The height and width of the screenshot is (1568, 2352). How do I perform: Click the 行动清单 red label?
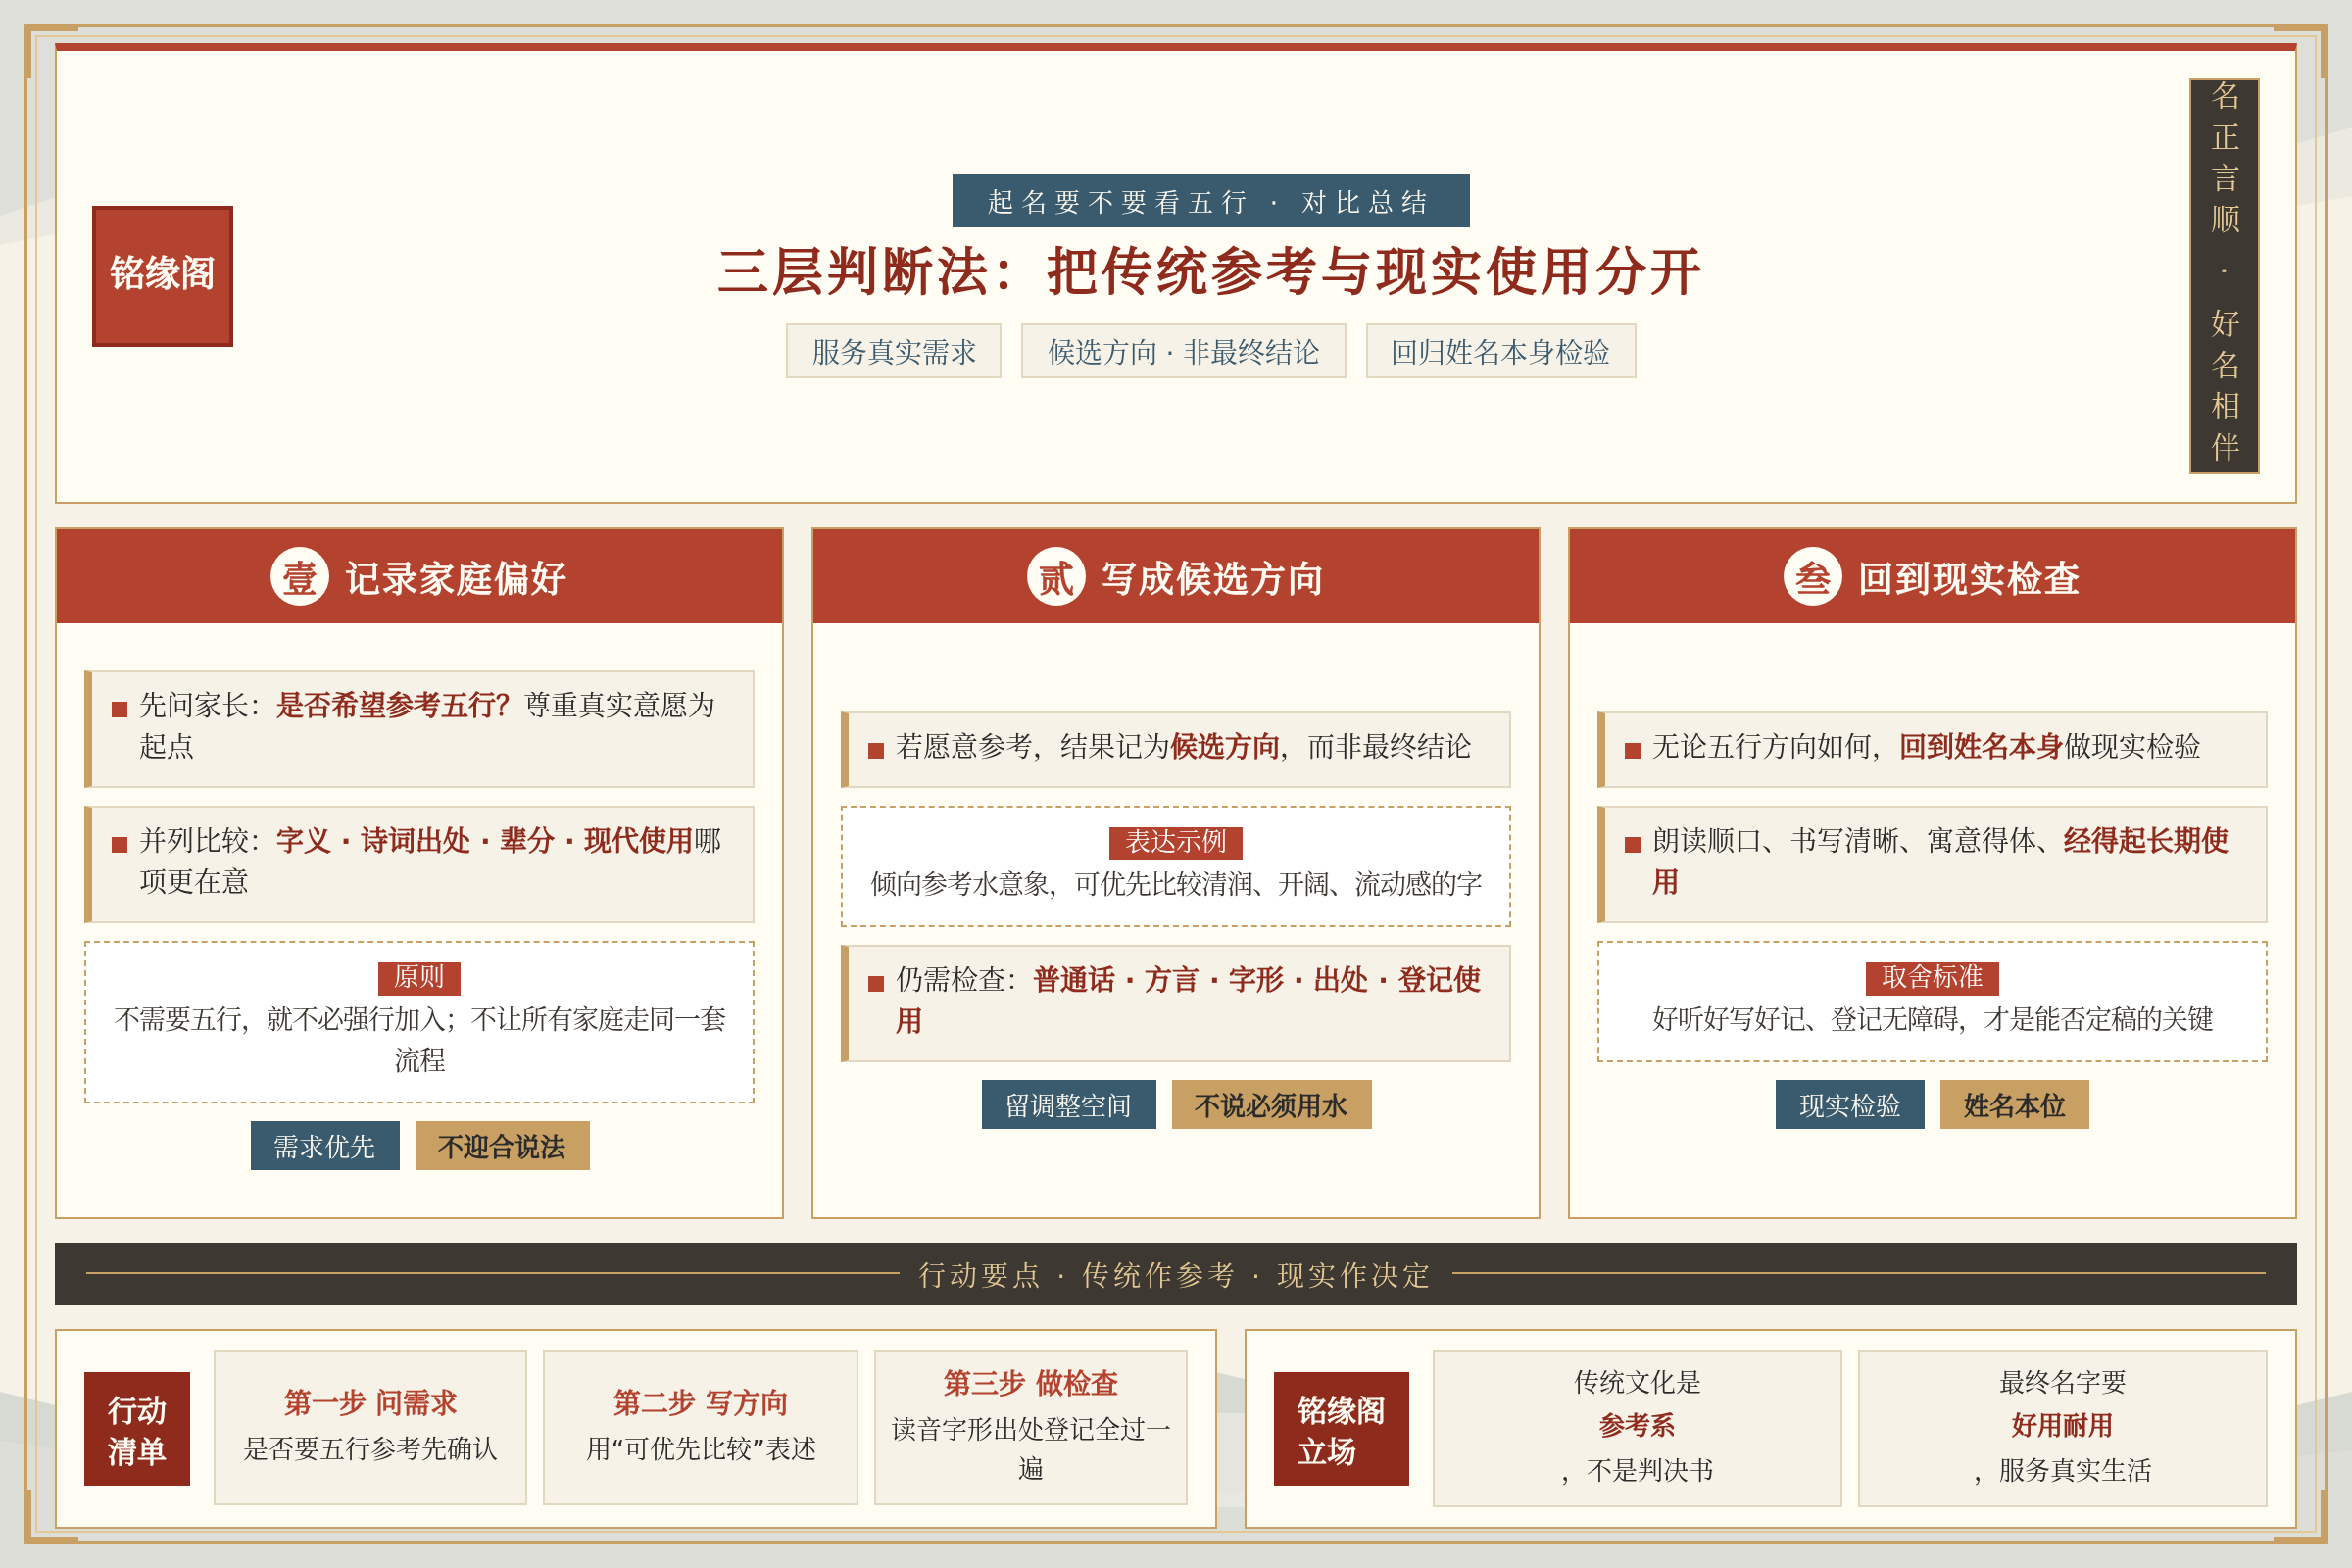point(137,1429)
